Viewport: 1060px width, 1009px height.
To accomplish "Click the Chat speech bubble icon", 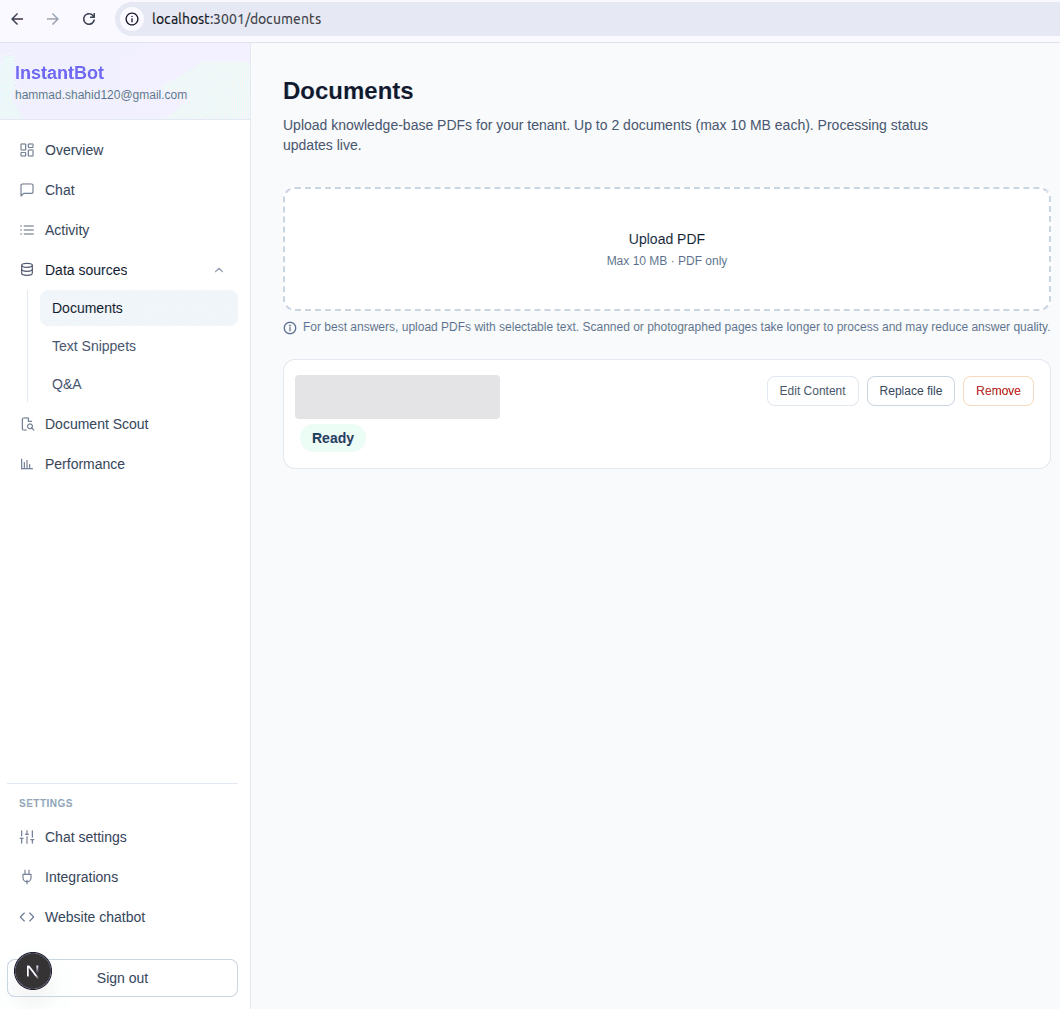I will point(26,190).
